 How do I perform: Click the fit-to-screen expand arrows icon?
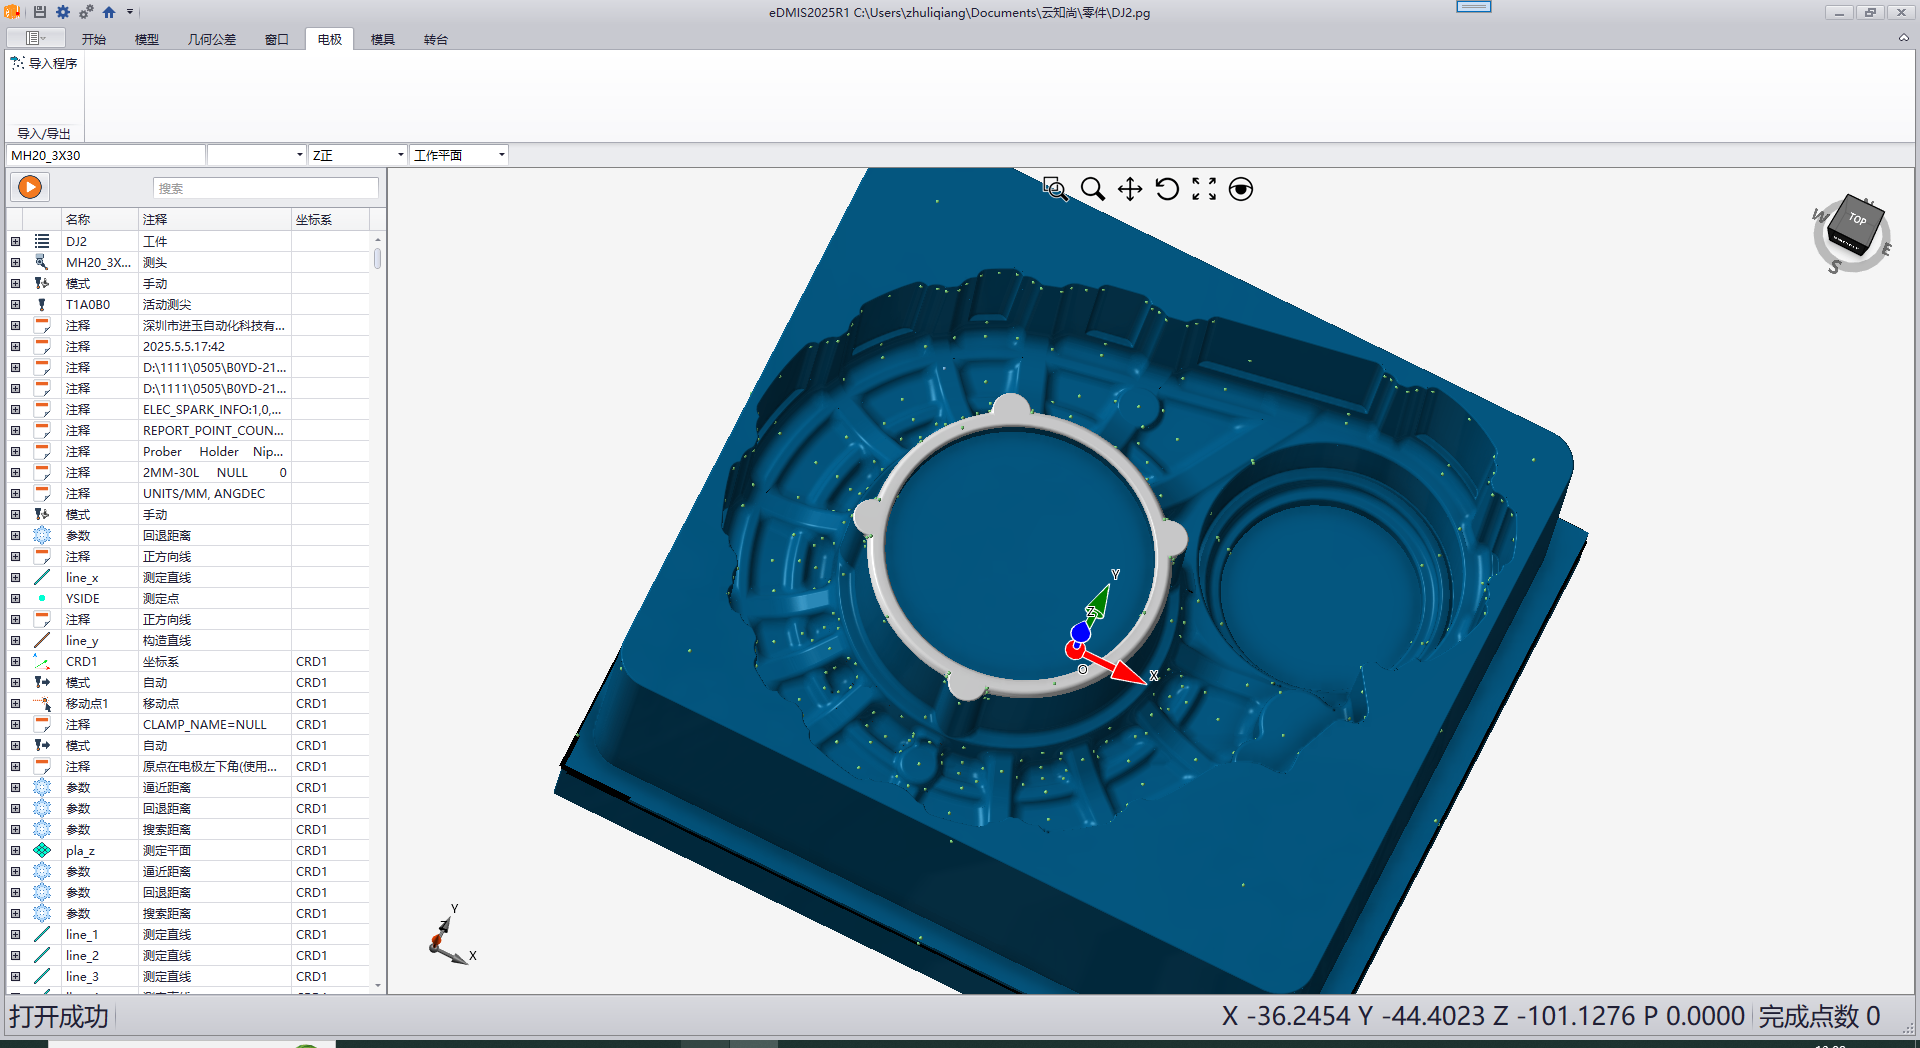[x=1204, y=189]
